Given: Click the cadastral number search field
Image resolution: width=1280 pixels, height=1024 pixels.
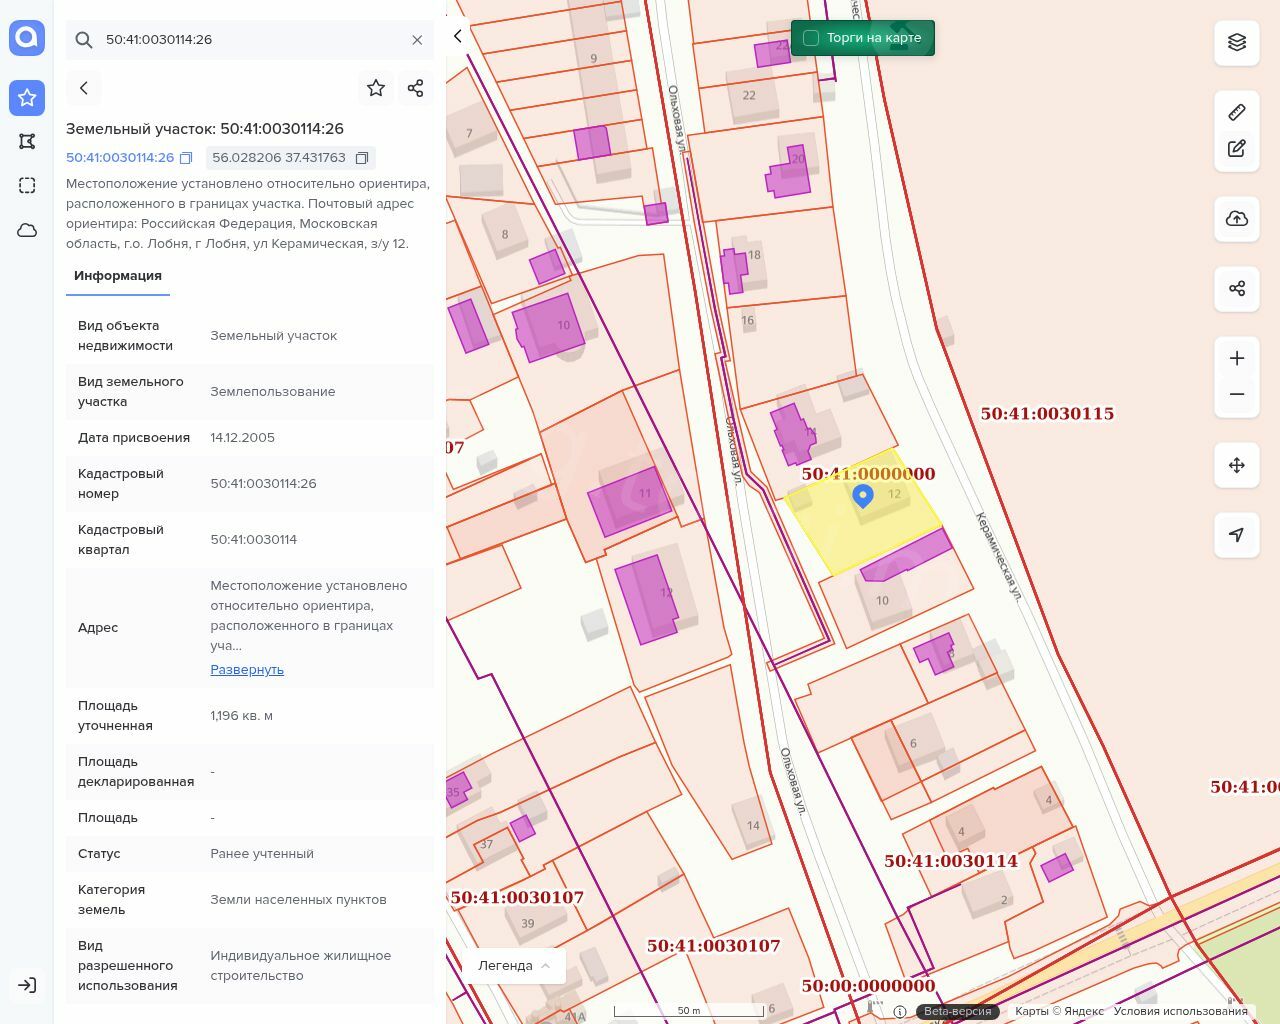Looking at the screenshot, I should pyautogui.click(x=250, y=40).
